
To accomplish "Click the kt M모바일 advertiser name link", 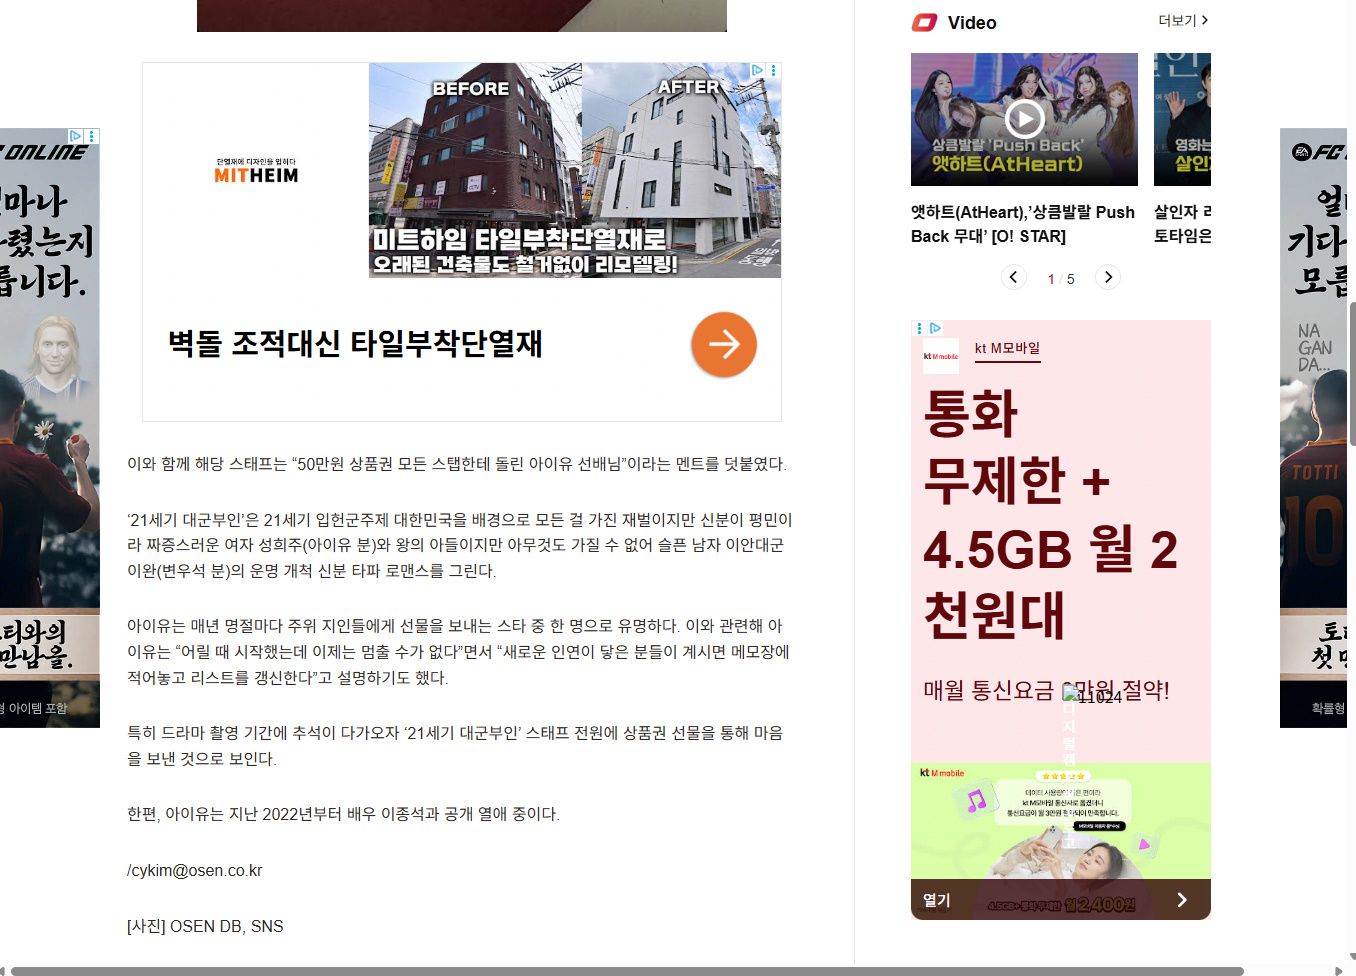I will pos(1007,348).
